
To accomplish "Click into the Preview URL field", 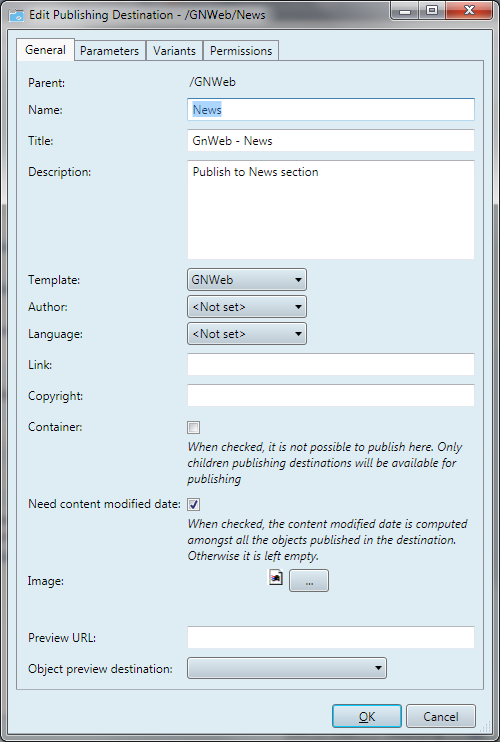I will click(x=331, y=637).
